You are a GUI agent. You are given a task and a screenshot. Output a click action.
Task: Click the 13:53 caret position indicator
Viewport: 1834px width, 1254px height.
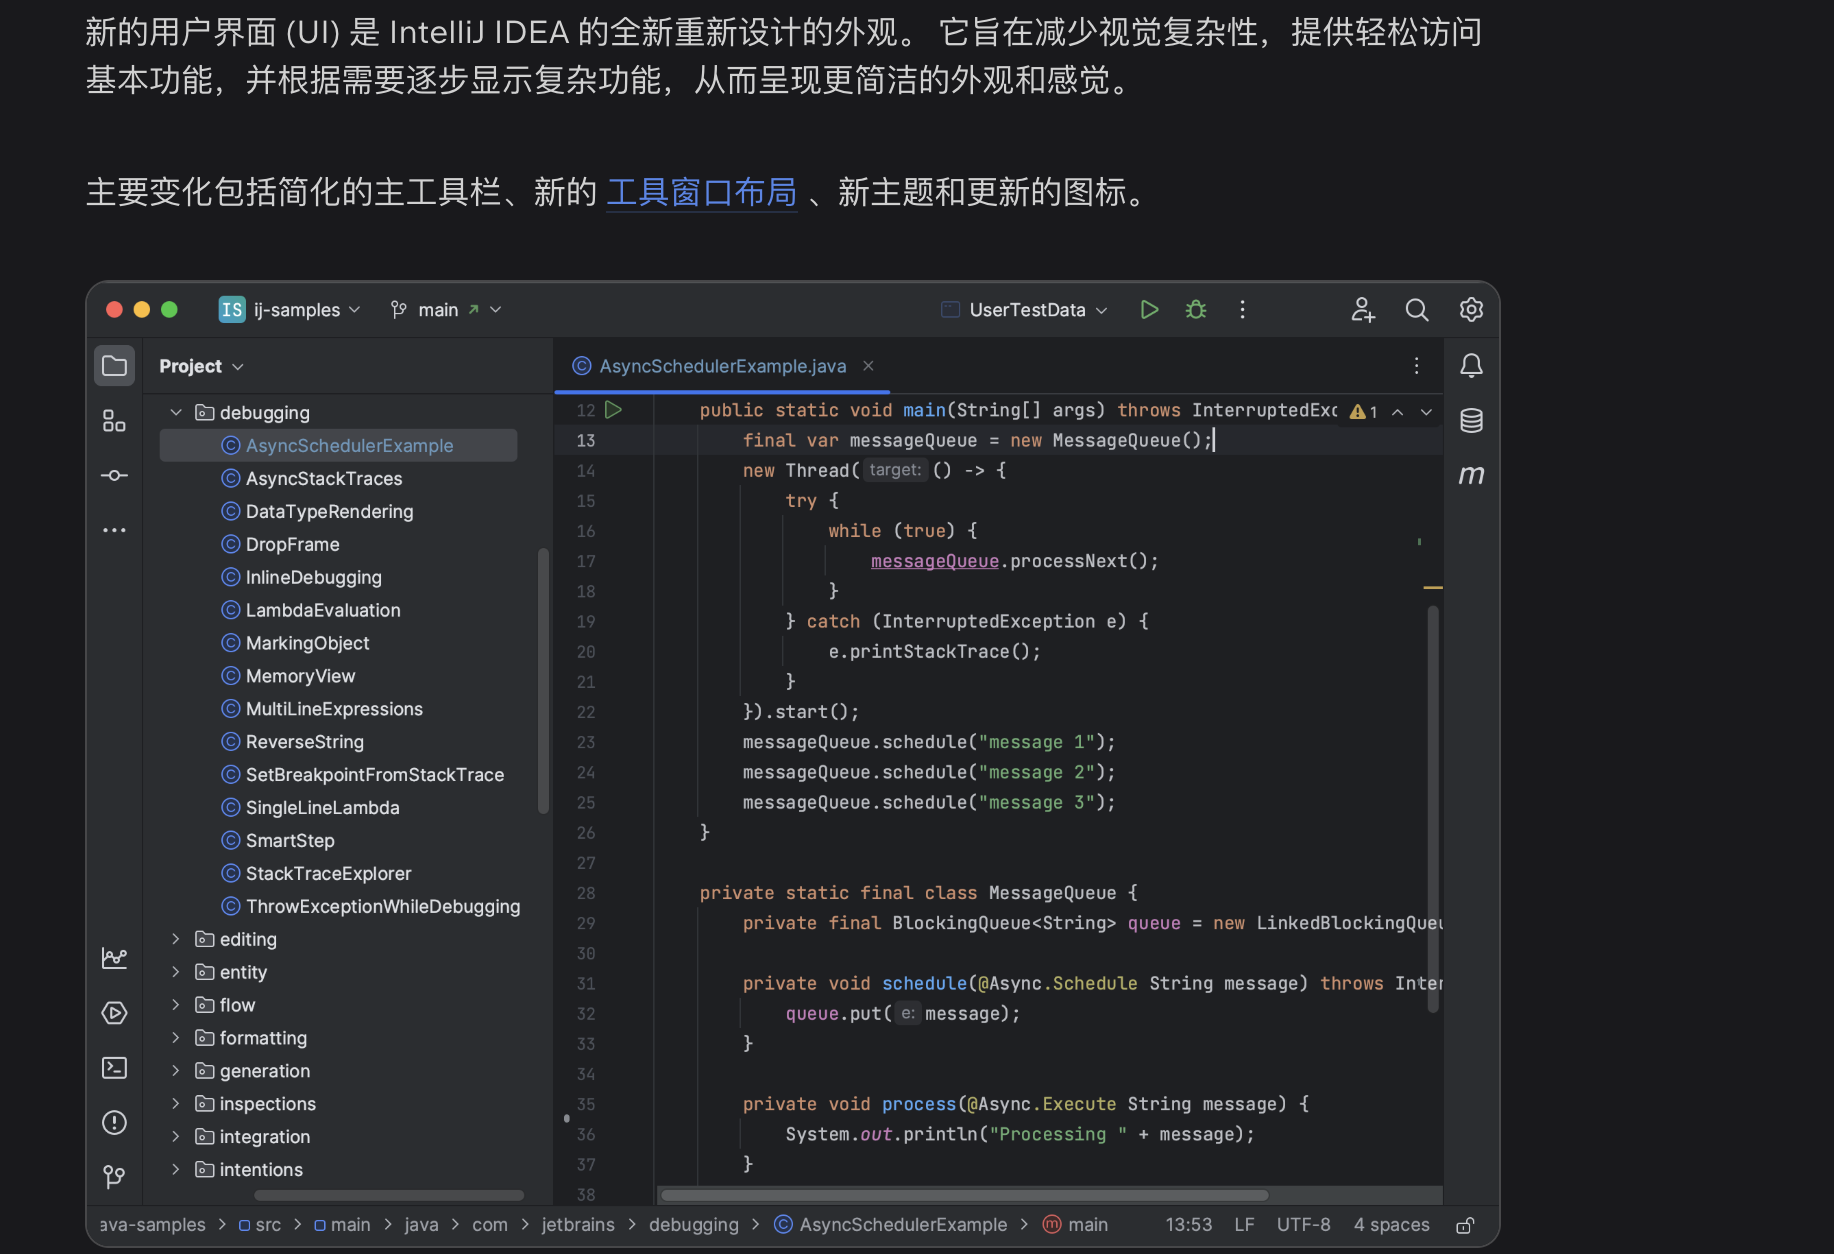coord(1188,1225)
